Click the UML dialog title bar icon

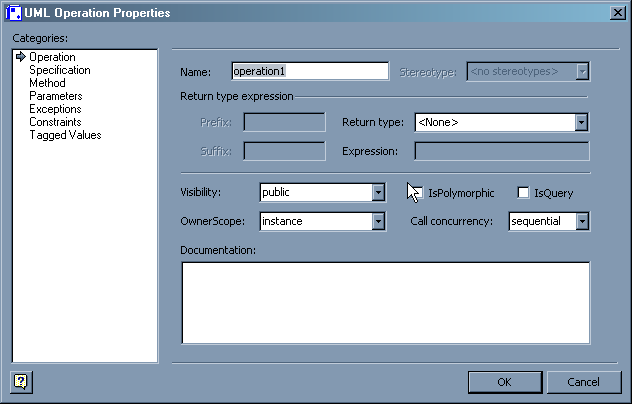12,12
